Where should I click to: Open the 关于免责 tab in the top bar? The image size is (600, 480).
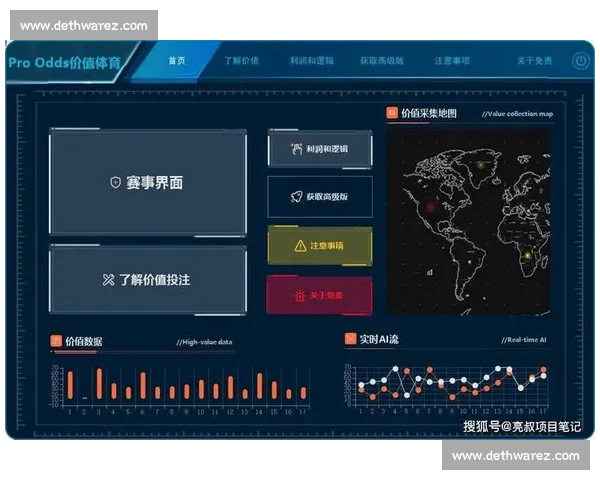coord(535,60)
